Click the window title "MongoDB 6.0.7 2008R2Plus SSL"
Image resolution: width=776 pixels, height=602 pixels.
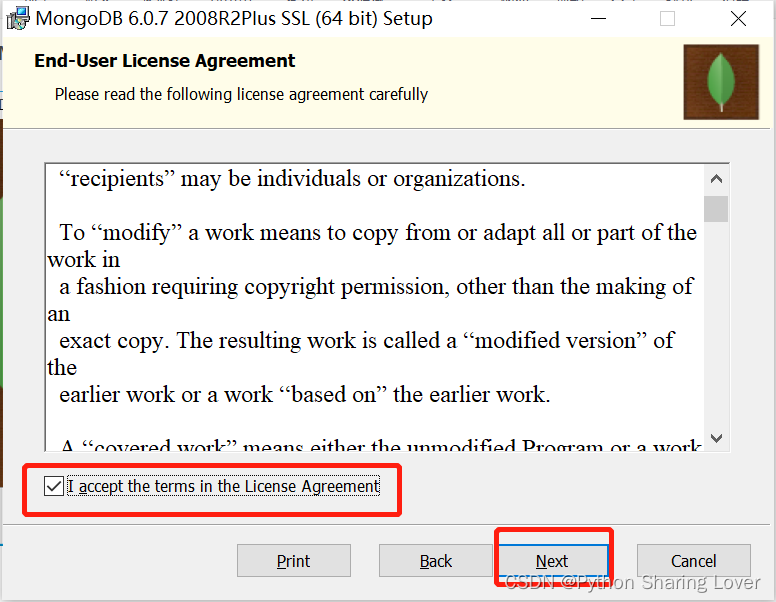(x=234, y=19)
